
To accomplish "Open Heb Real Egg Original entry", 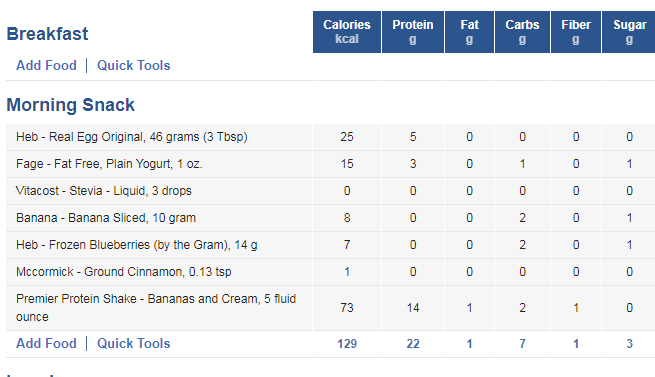I will [x=132, y=137].
